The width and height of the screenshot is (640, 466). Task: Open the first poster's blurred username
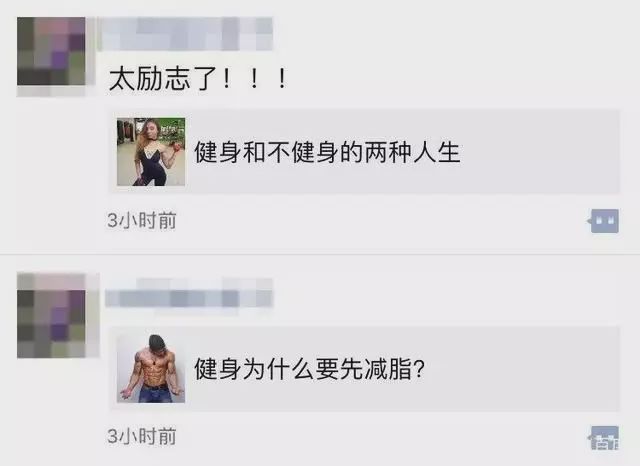pyautogui.click(x=186, y=34)
